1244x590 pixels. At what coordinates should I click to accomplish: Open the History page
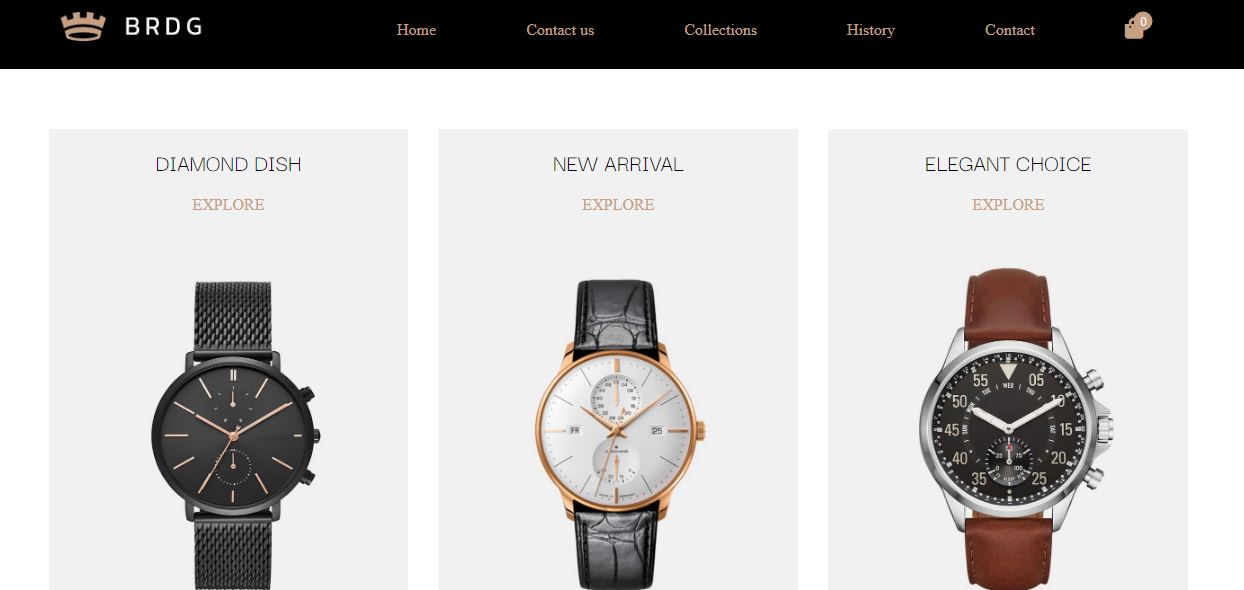(870, 30)
